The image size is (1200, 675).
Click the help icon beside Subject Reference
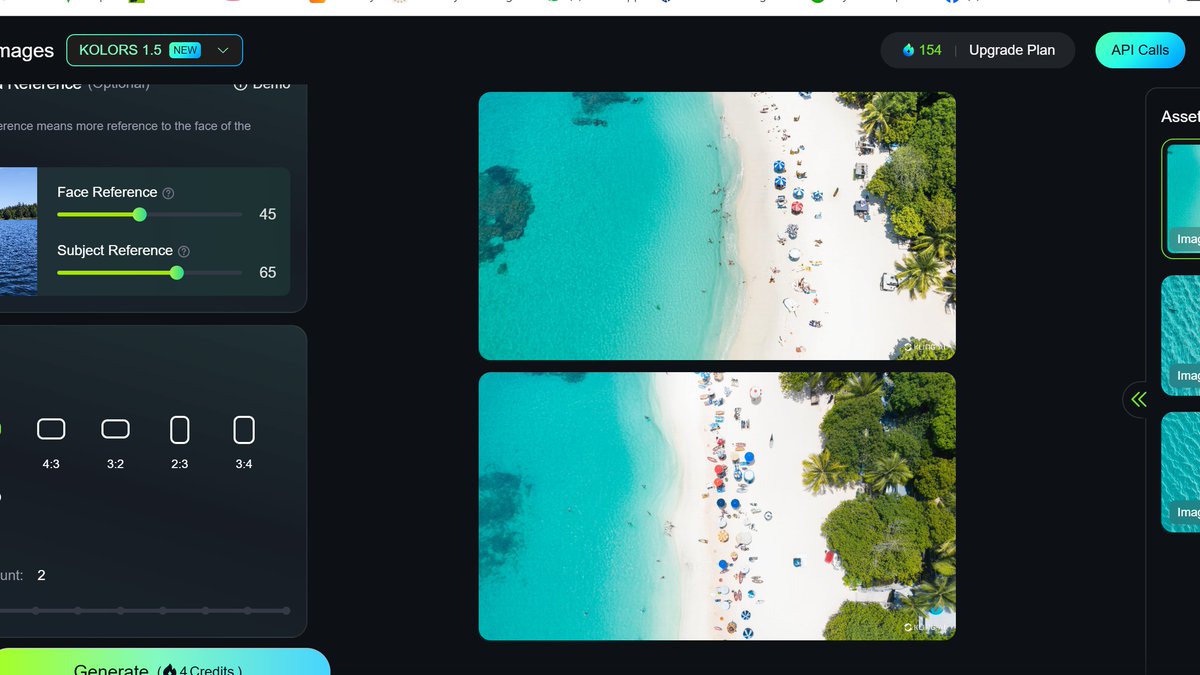pos(184,251)
